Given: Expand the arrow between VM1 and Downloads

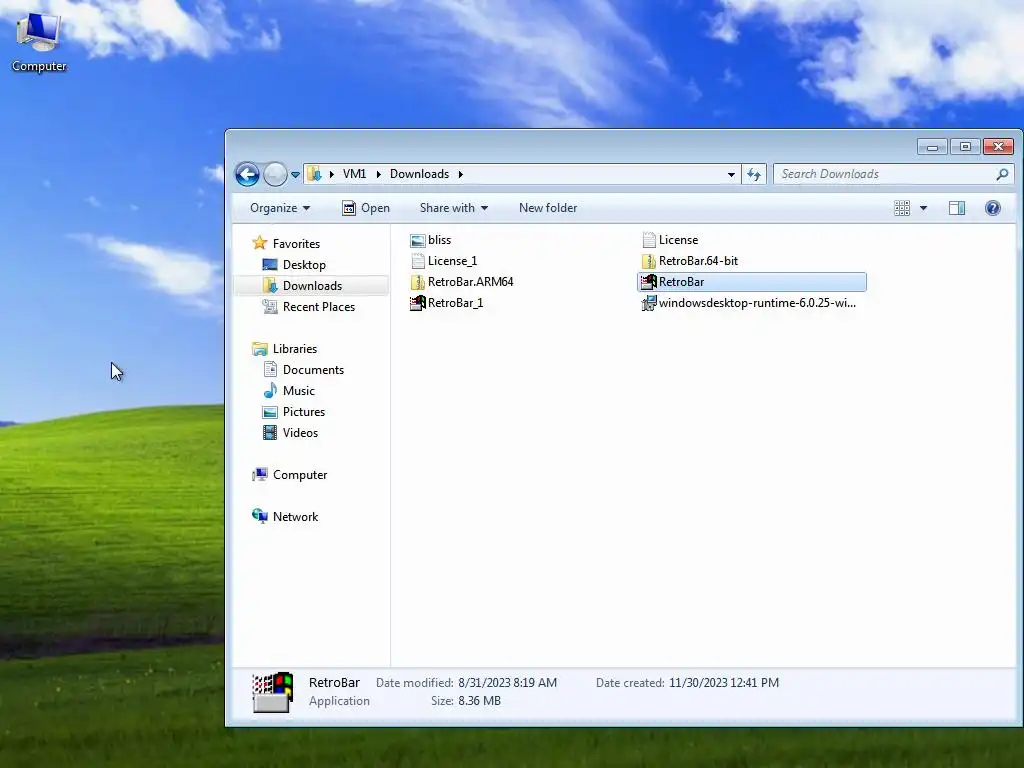Looking at the screenshot, I should coord(378,174).
